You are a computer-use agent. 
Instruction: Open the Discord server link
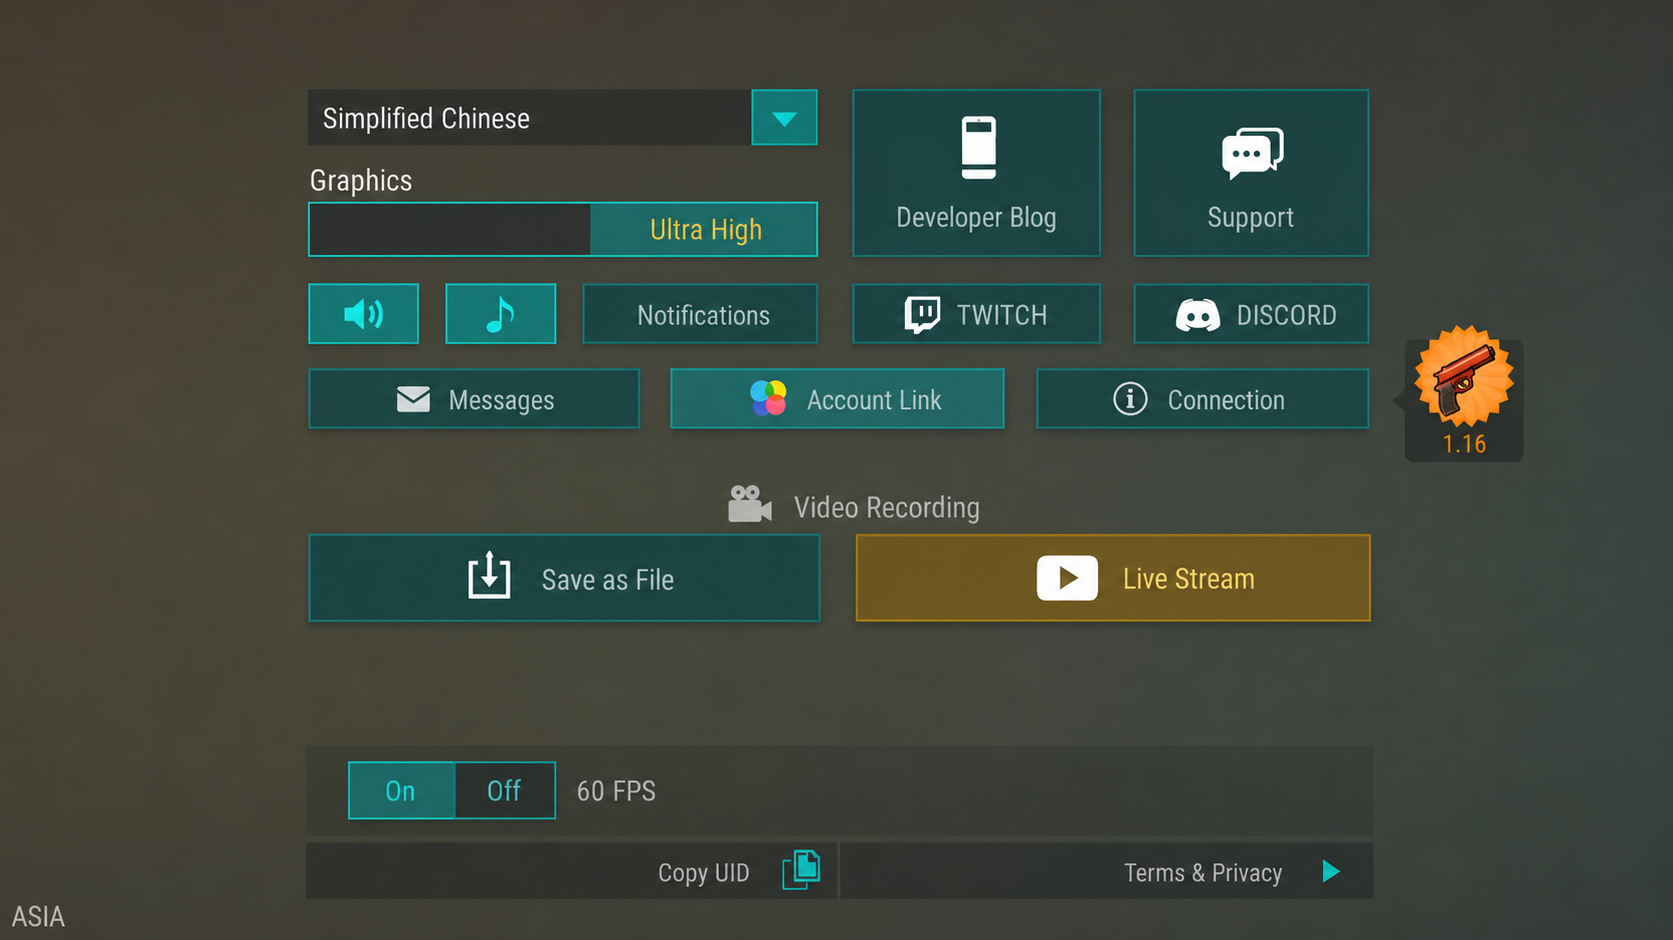[1251, 314]
